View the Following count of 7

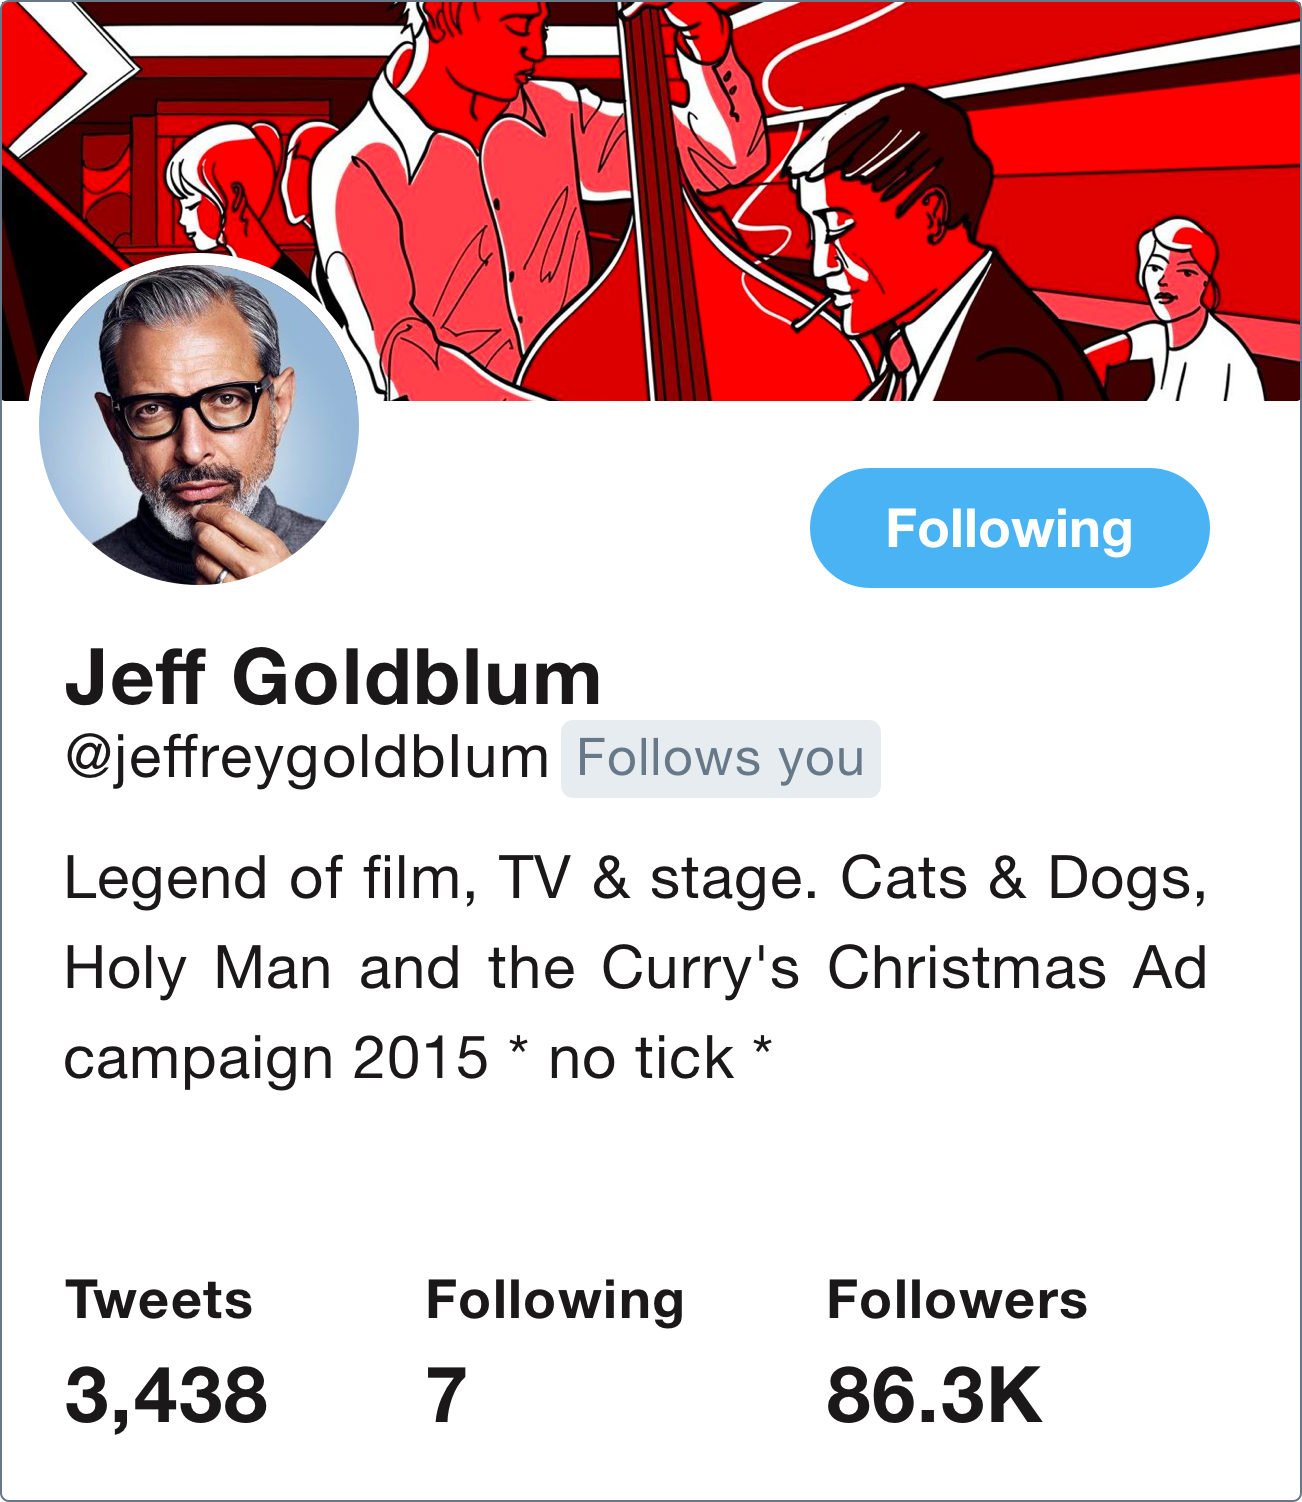(x=446, y=1394)
